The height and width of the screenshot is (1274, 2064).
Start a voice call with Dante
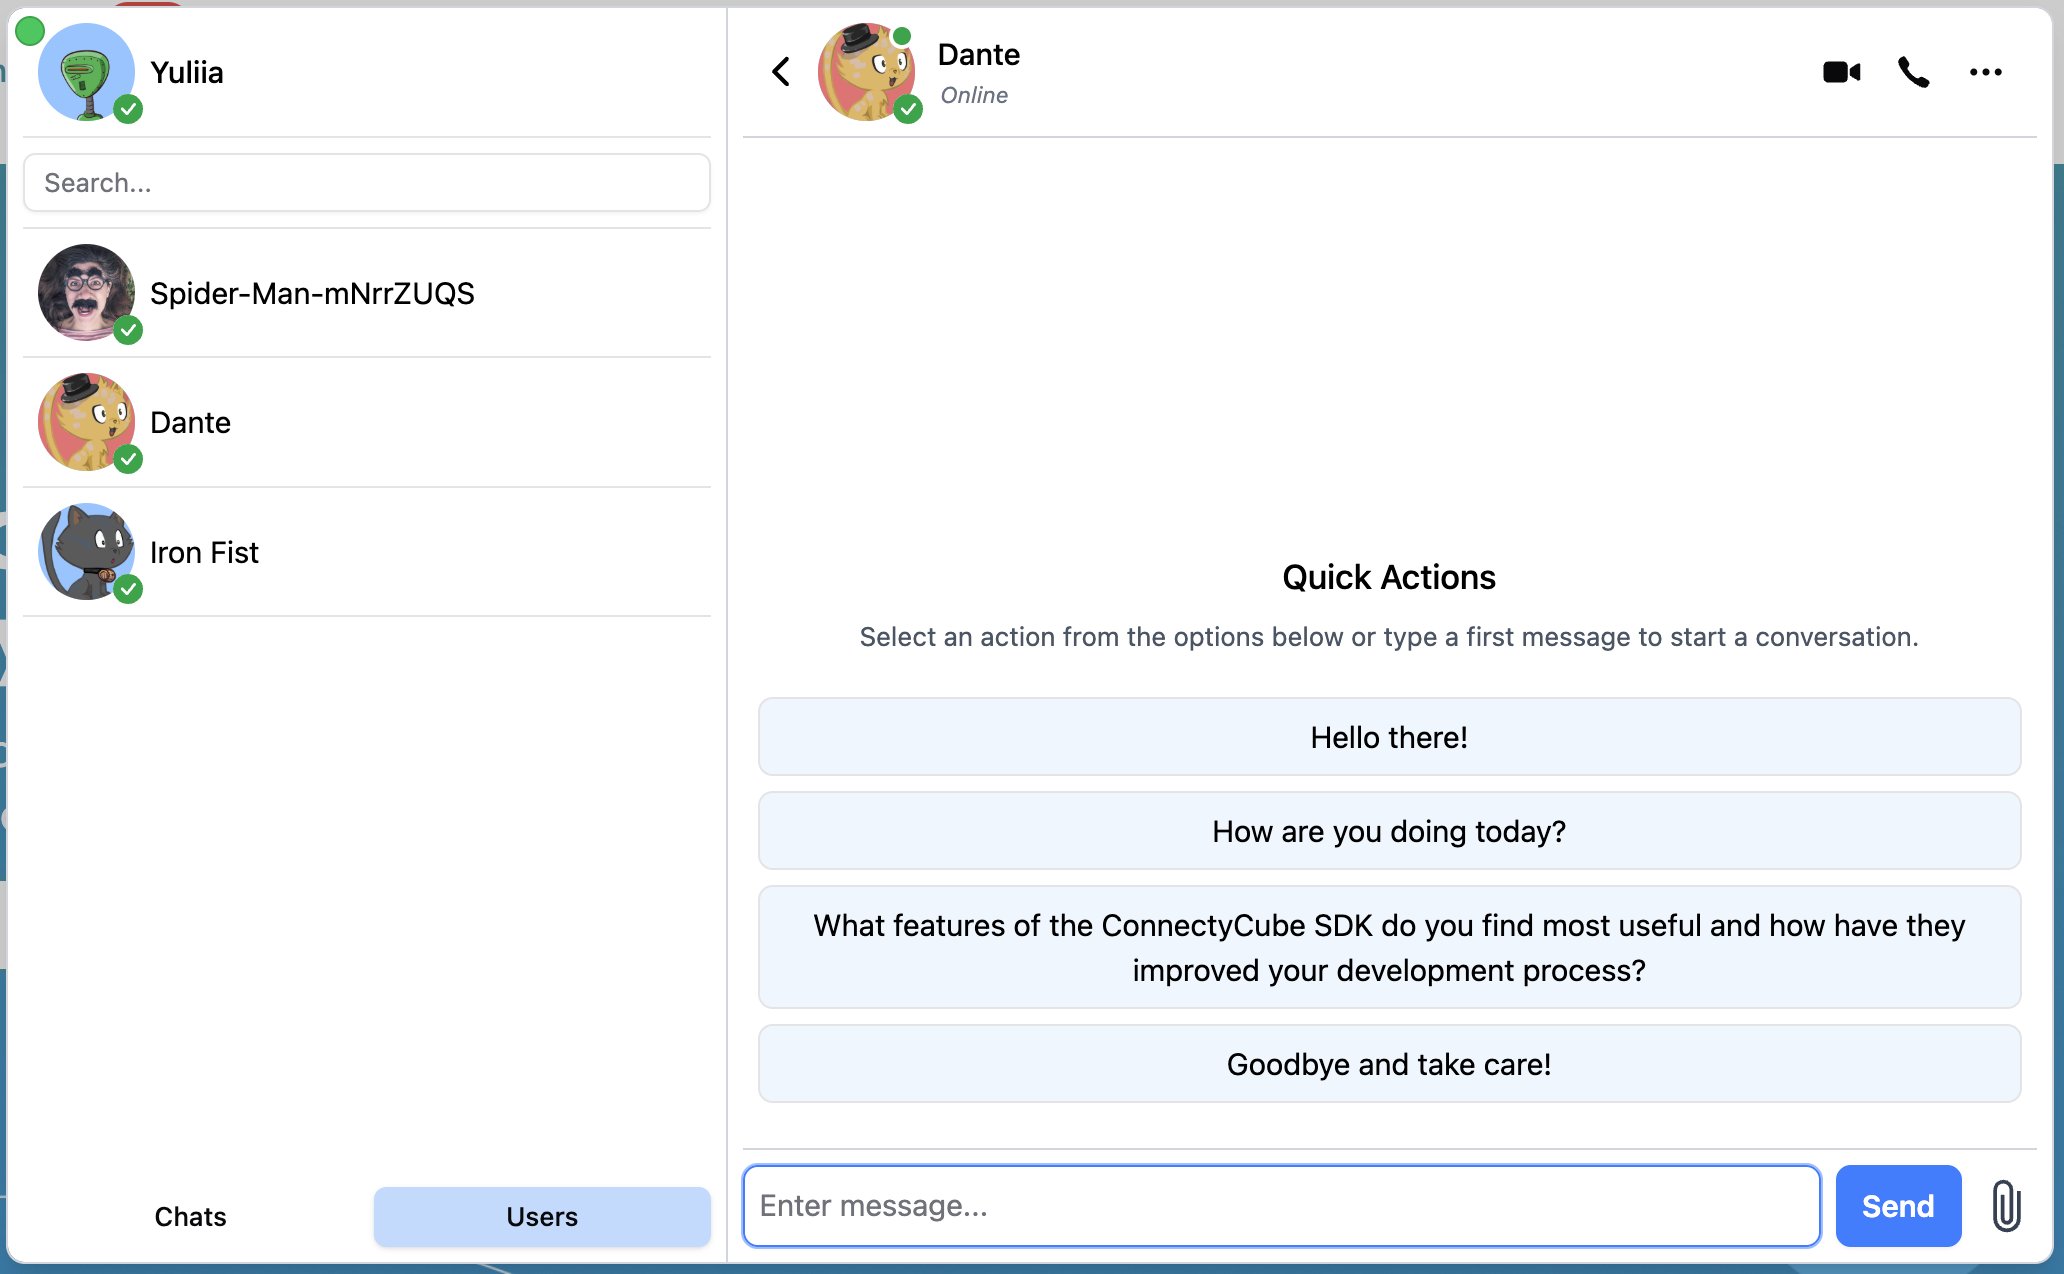coord(1913,72)
